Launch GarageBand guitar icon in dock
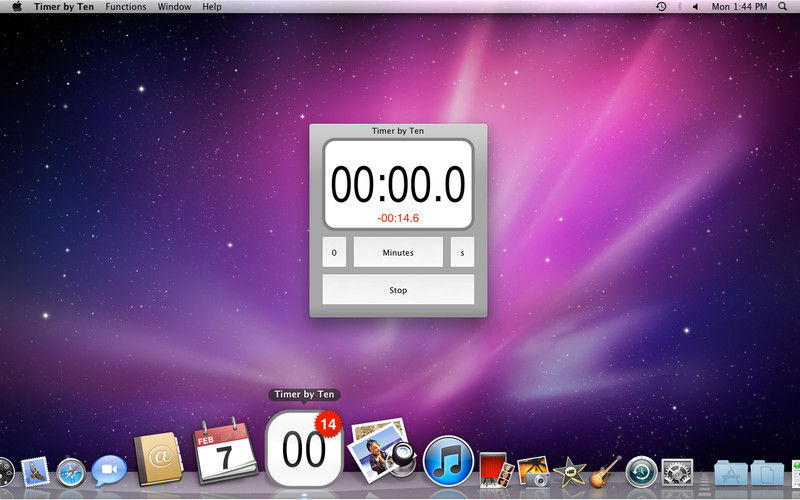The height and width of the screenshot is (500, 800). point(605,470)
